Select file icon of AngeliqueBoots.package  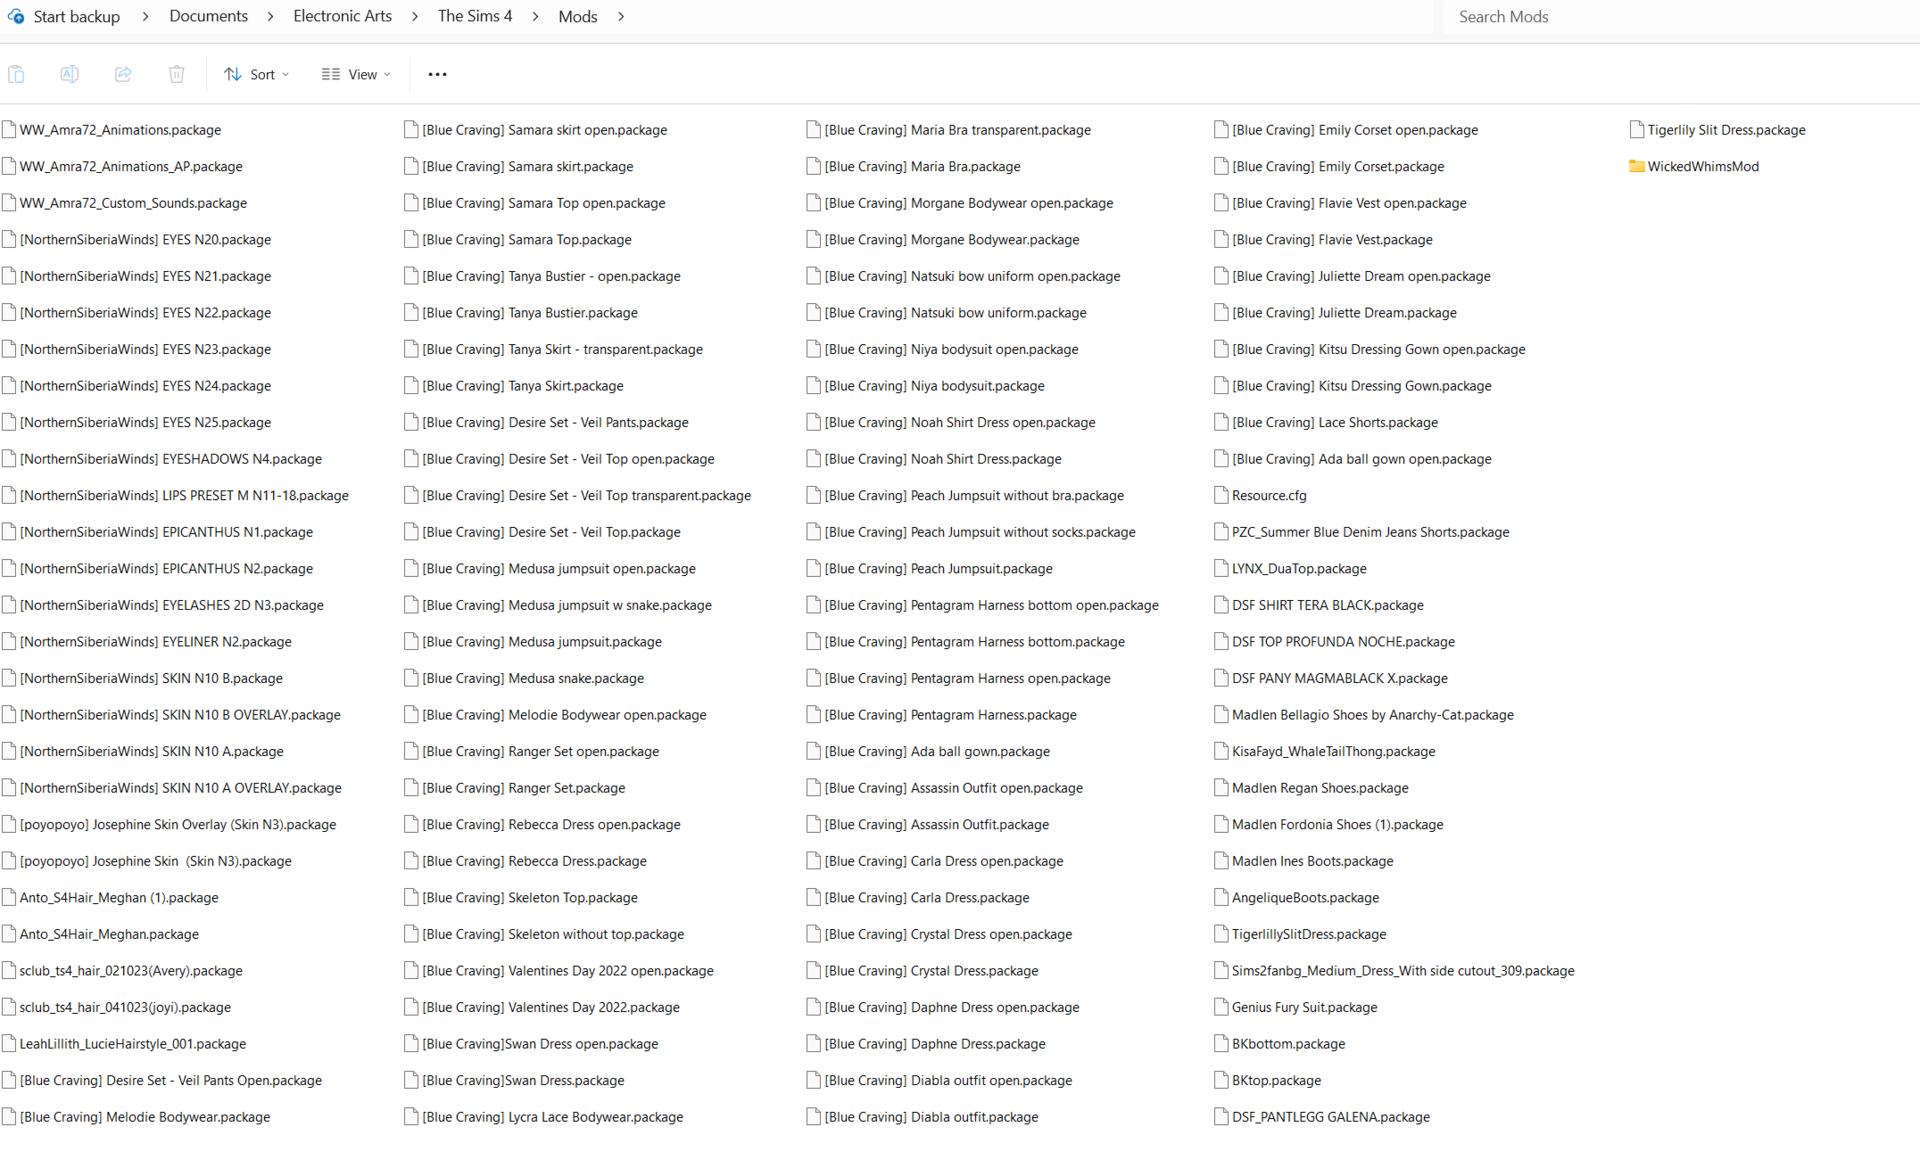(x=1221, y=897)
